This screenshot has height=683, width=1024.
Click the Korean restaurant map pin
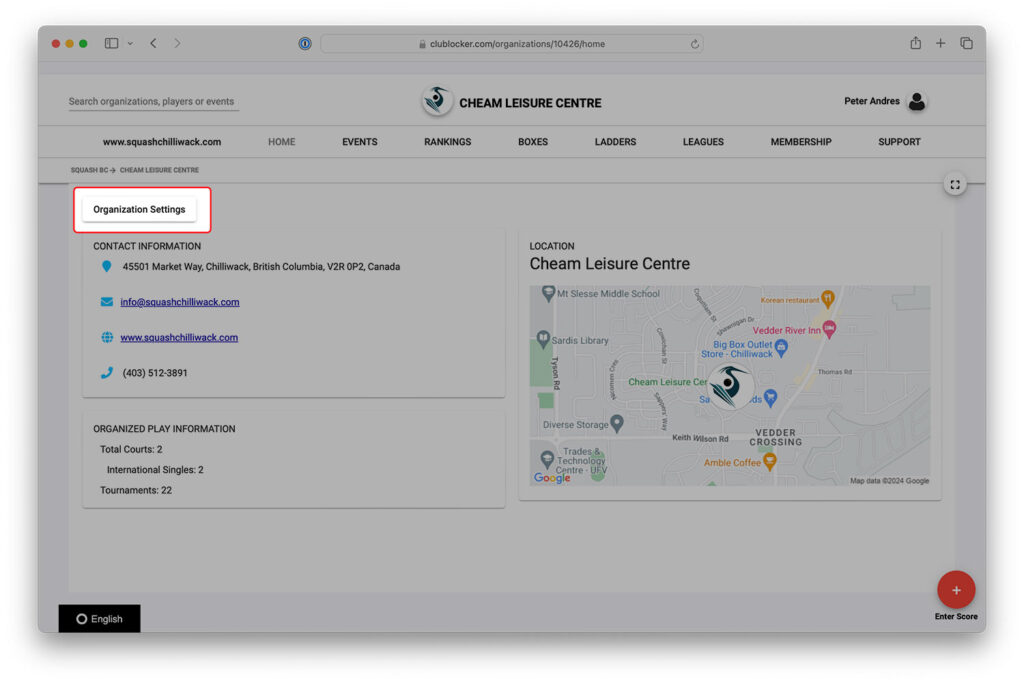click(x=827, y=299)
